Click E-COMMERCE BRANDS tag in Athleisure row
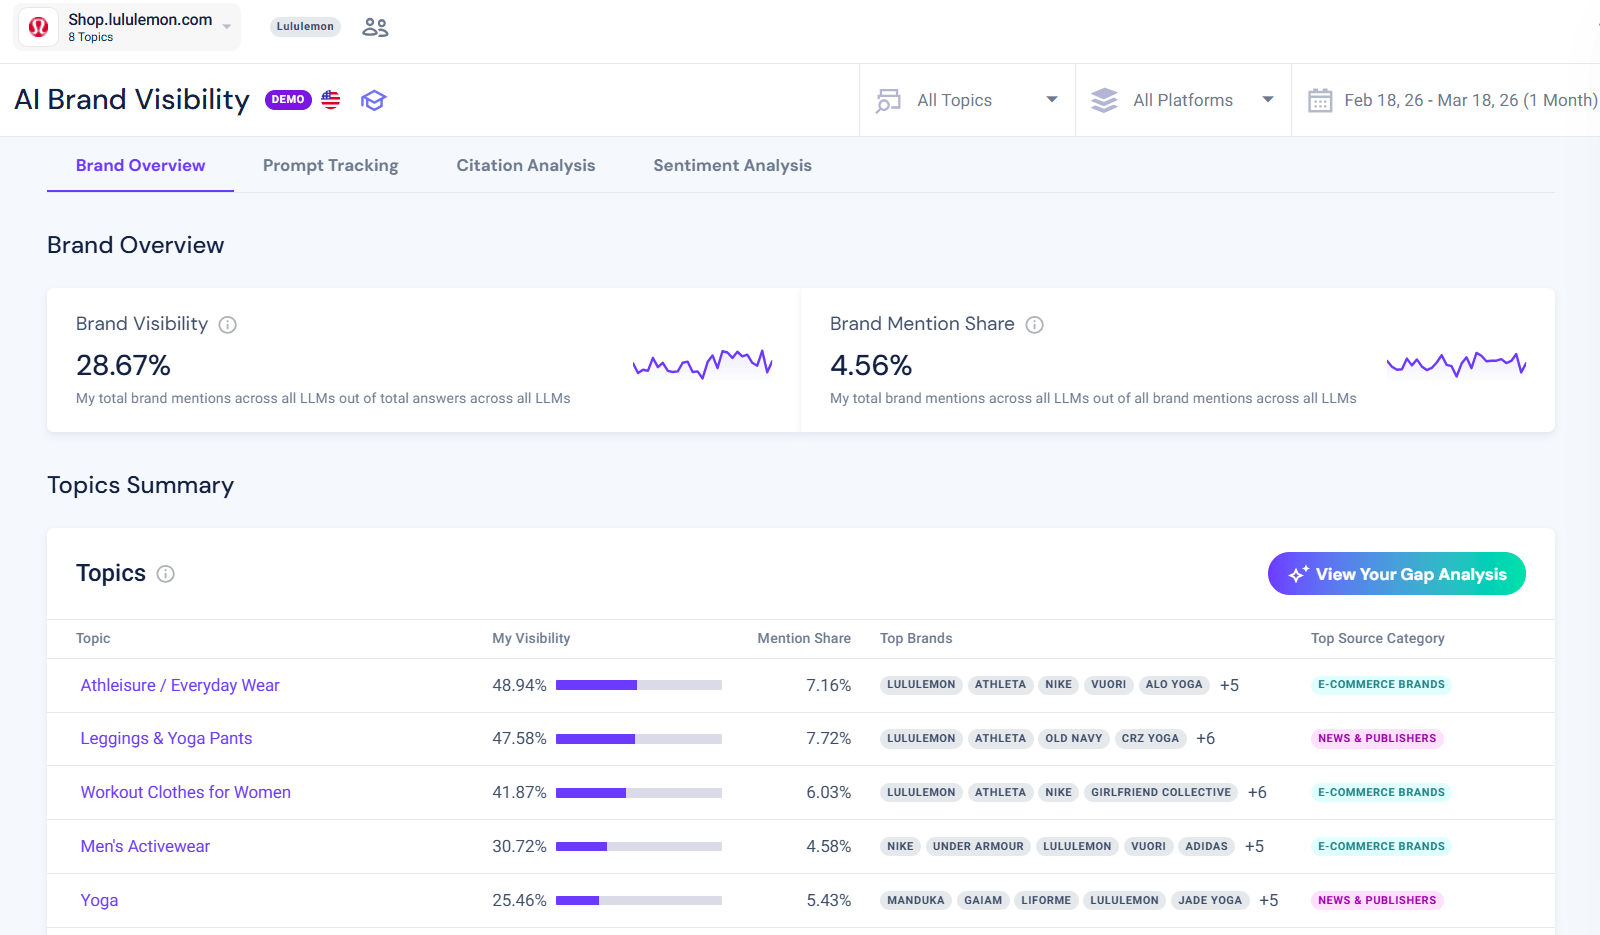 [x=1381, y=685]
